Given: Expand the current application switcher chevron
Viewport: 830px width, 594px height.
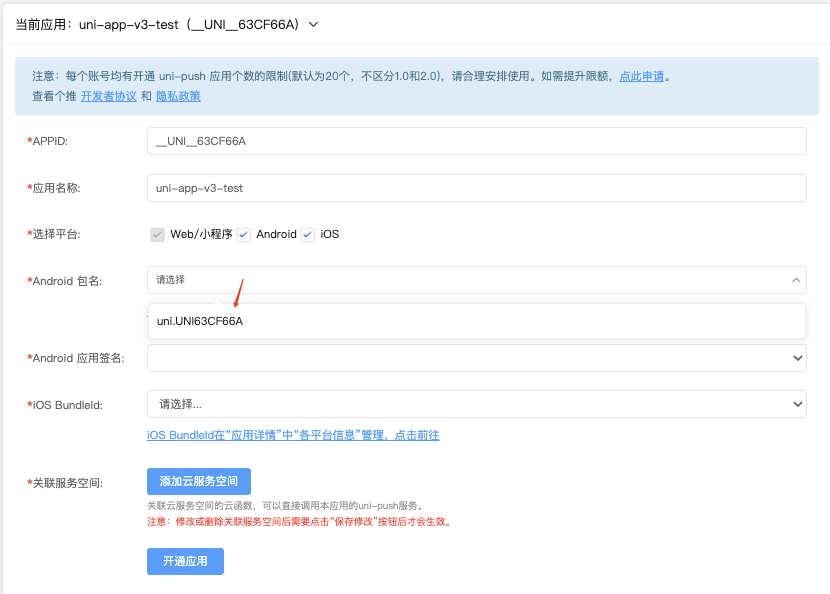Looking at the screenshot, I should (313, 24).
